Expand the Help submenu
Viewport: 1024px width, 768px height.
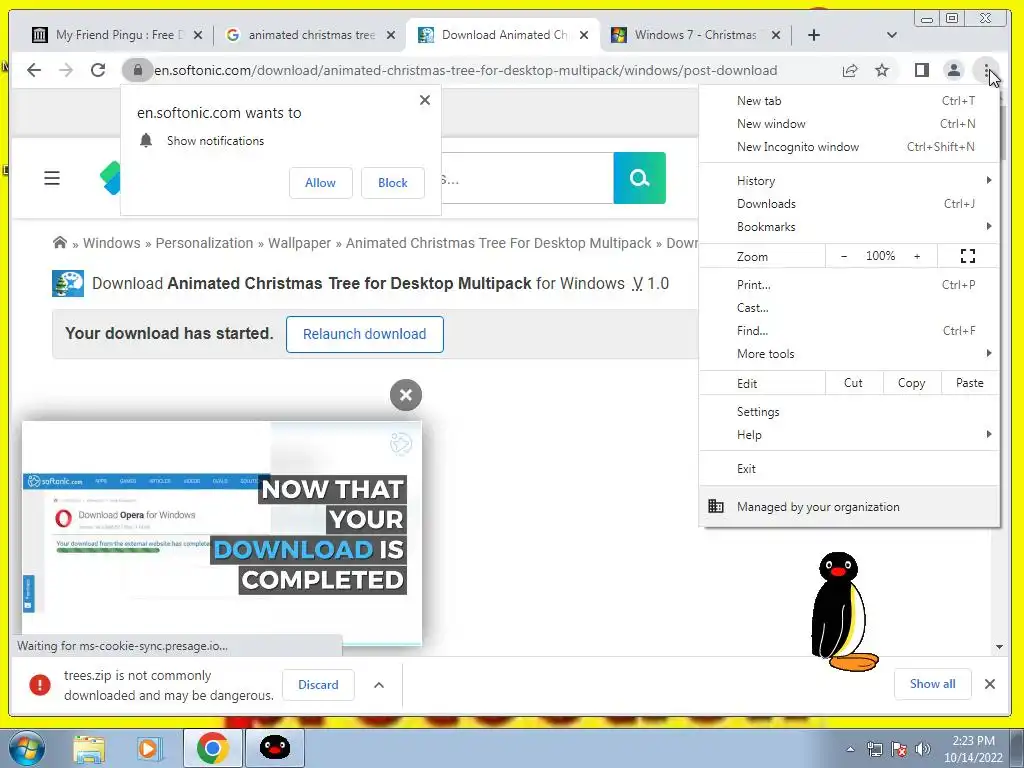849,435
